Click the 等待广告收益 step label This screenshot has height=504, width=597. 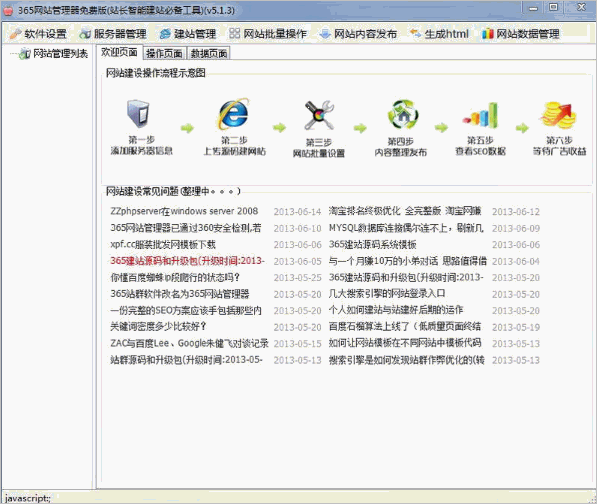pyautogui.click(x=559, y=151)
